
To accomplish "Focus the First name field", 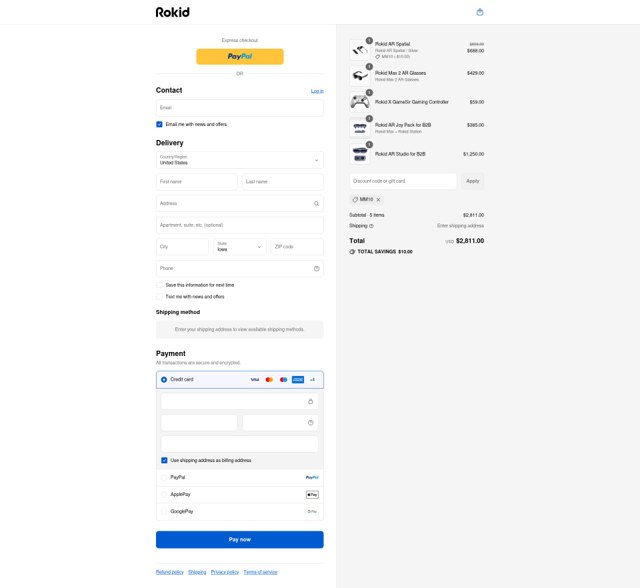I will (197, 182).
